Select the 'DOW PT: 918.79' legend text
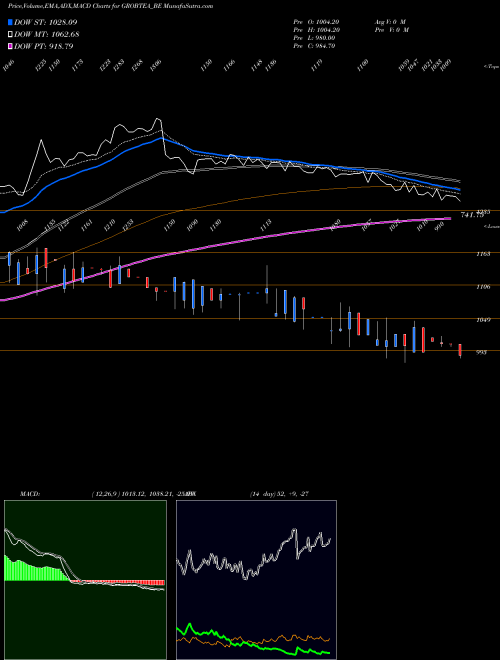This screenshot has width=500, height=660. [44, 46]
